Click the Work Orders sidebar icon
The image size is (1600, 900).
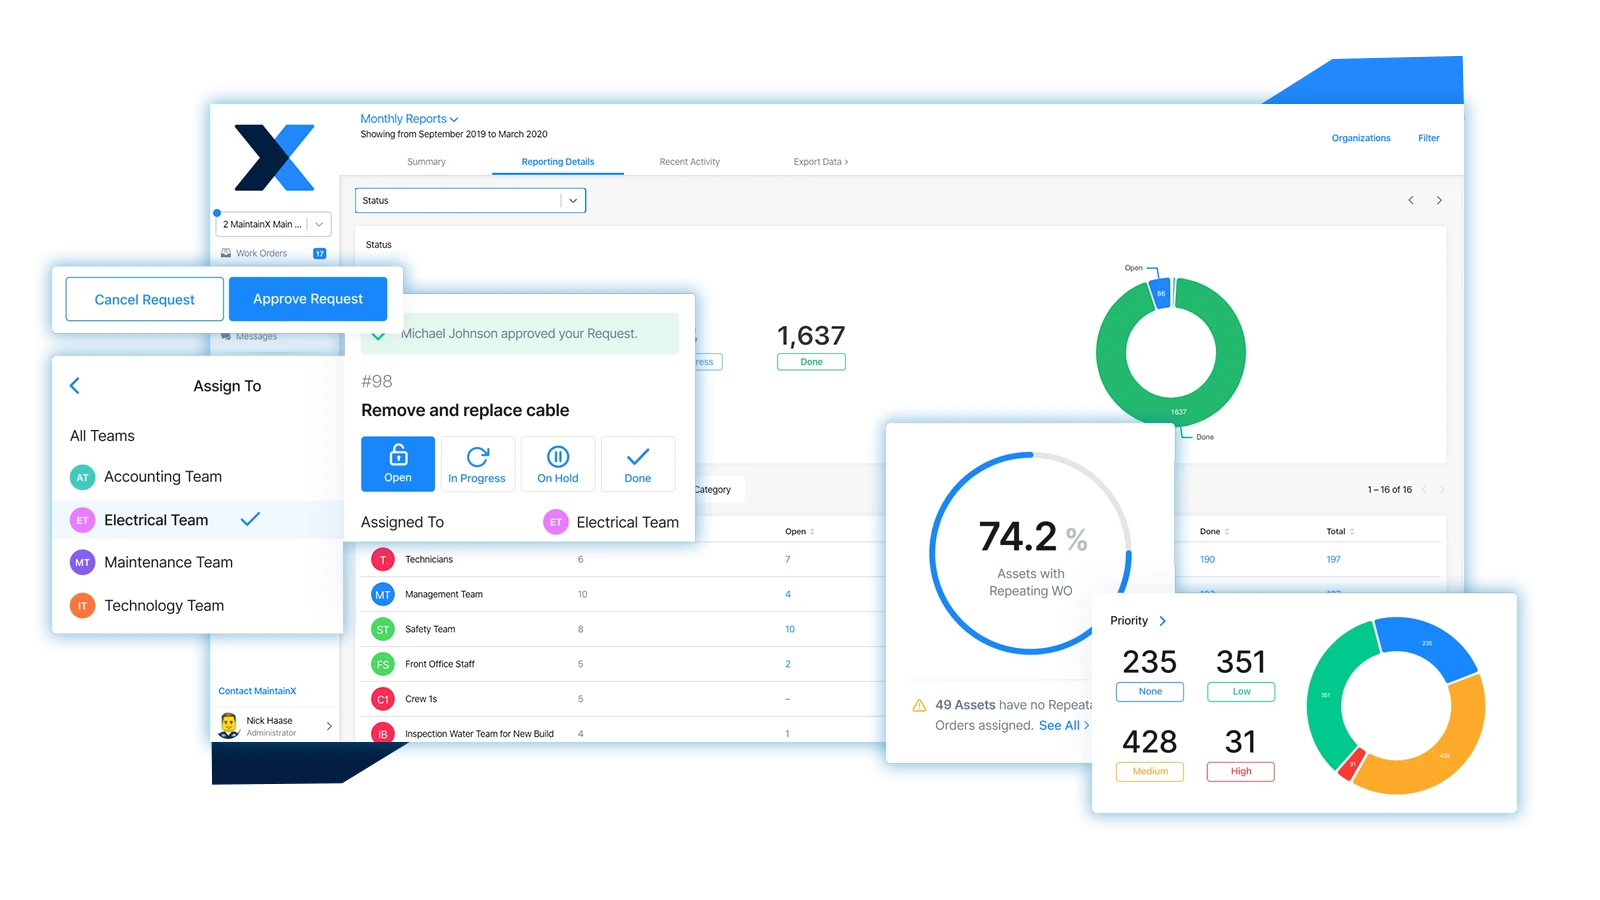(x=226, y=253)
